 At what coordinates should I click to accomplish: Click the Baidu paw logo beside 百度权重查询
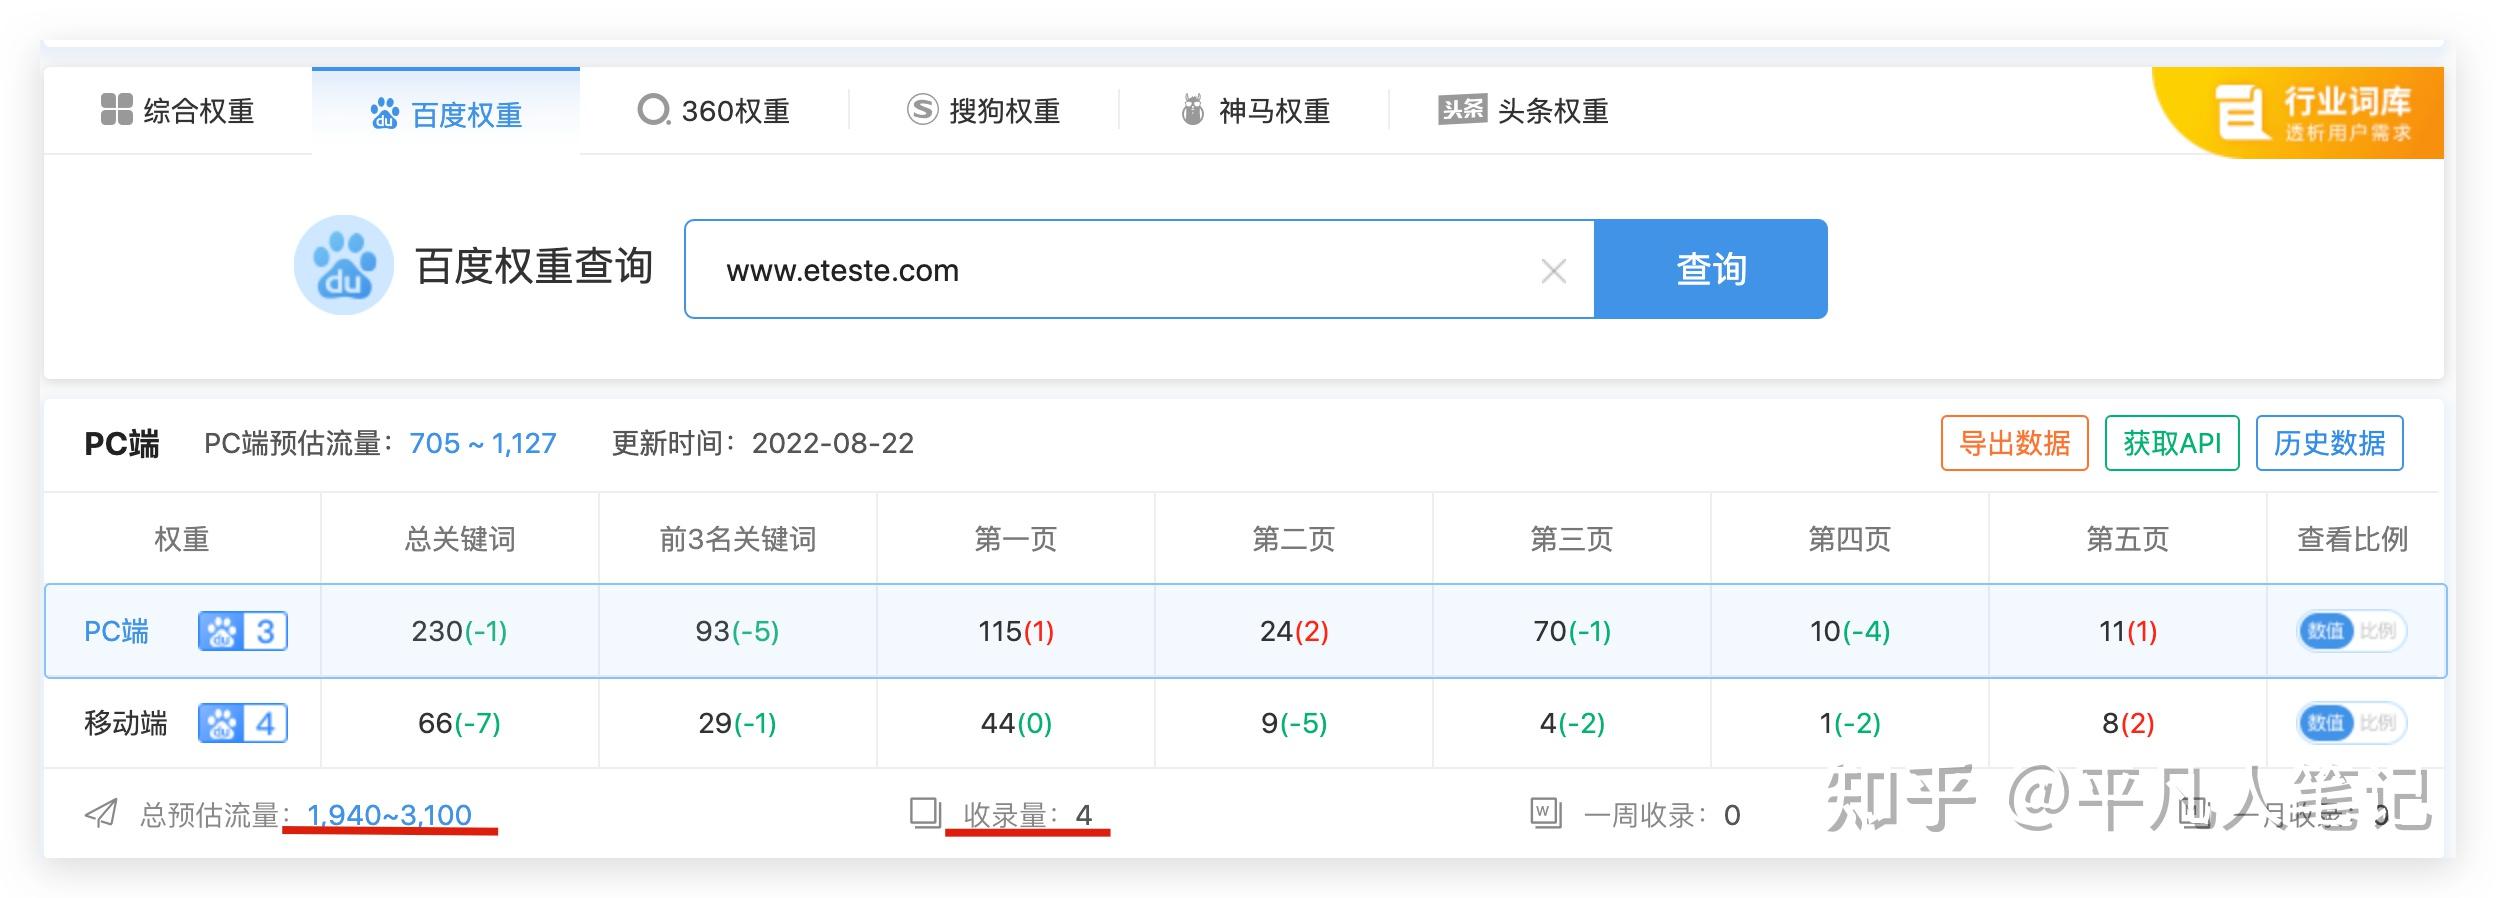click(x=343, y=265)
